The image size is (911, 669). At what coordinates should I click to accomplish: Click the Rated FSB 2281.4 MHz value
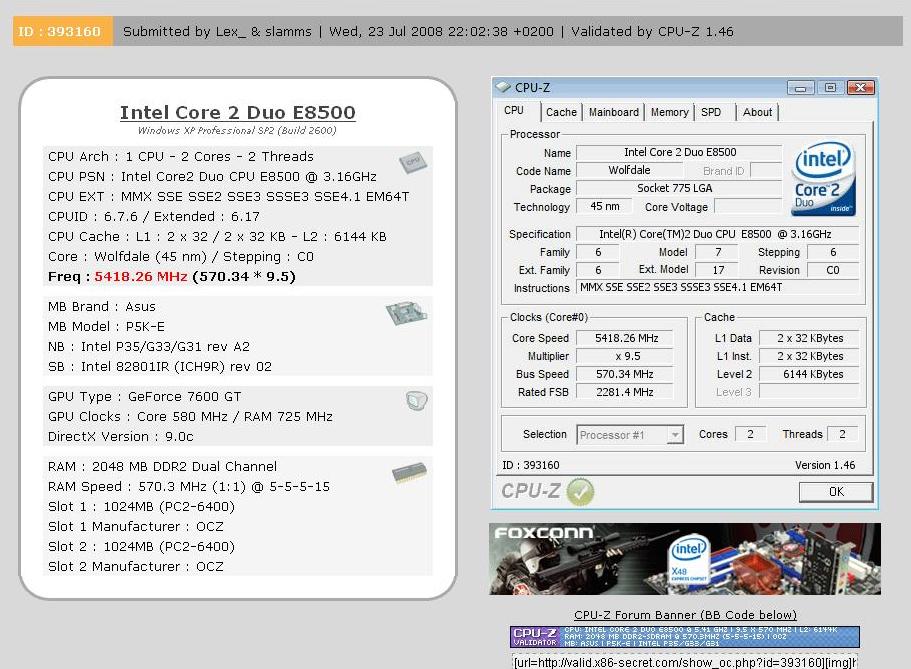tap(625, 392)
